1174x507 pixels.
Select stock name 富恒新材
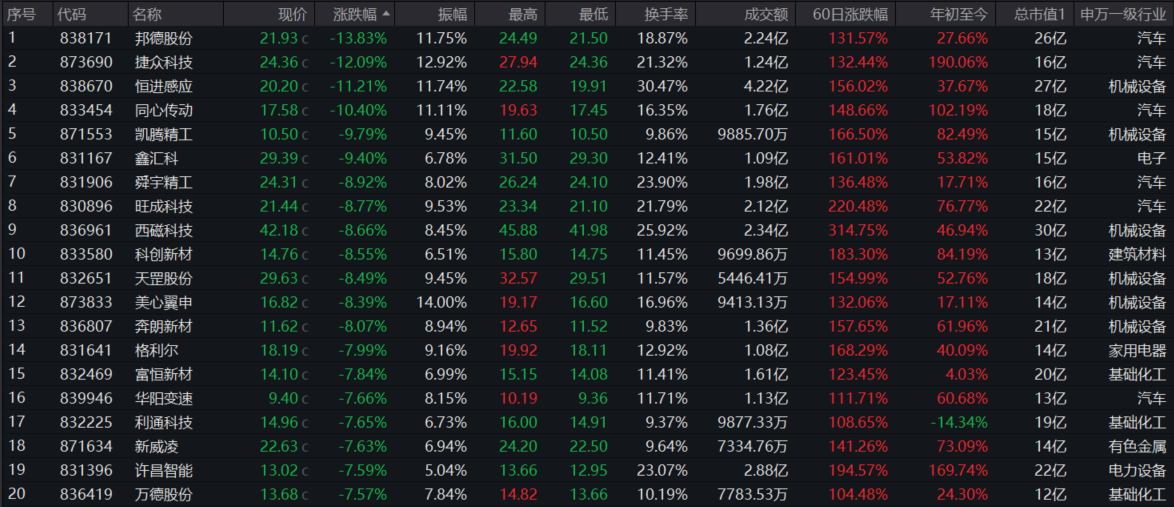pos(164,374)
